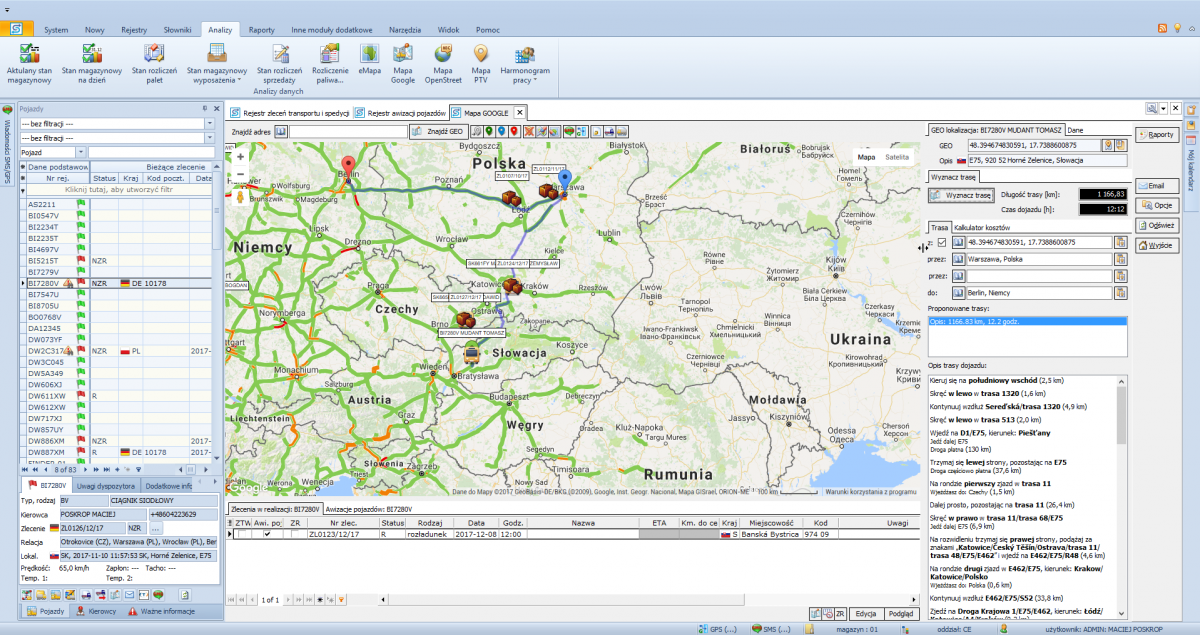
Task: Open Mapa Google from ribbon
Action: (403, 63)
